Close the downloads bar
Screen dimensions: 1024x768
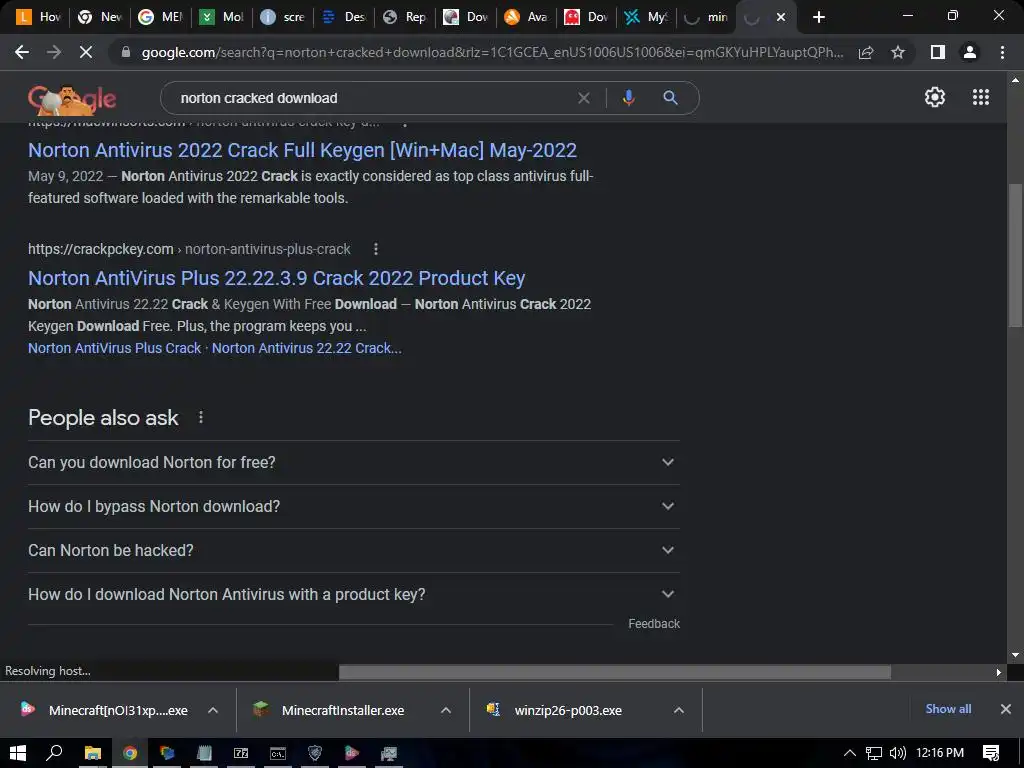point(1006,709)
